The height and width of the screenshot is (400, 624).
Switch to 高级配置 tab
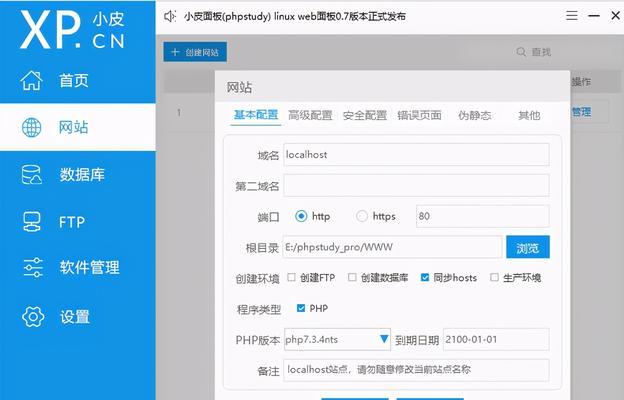310,115
